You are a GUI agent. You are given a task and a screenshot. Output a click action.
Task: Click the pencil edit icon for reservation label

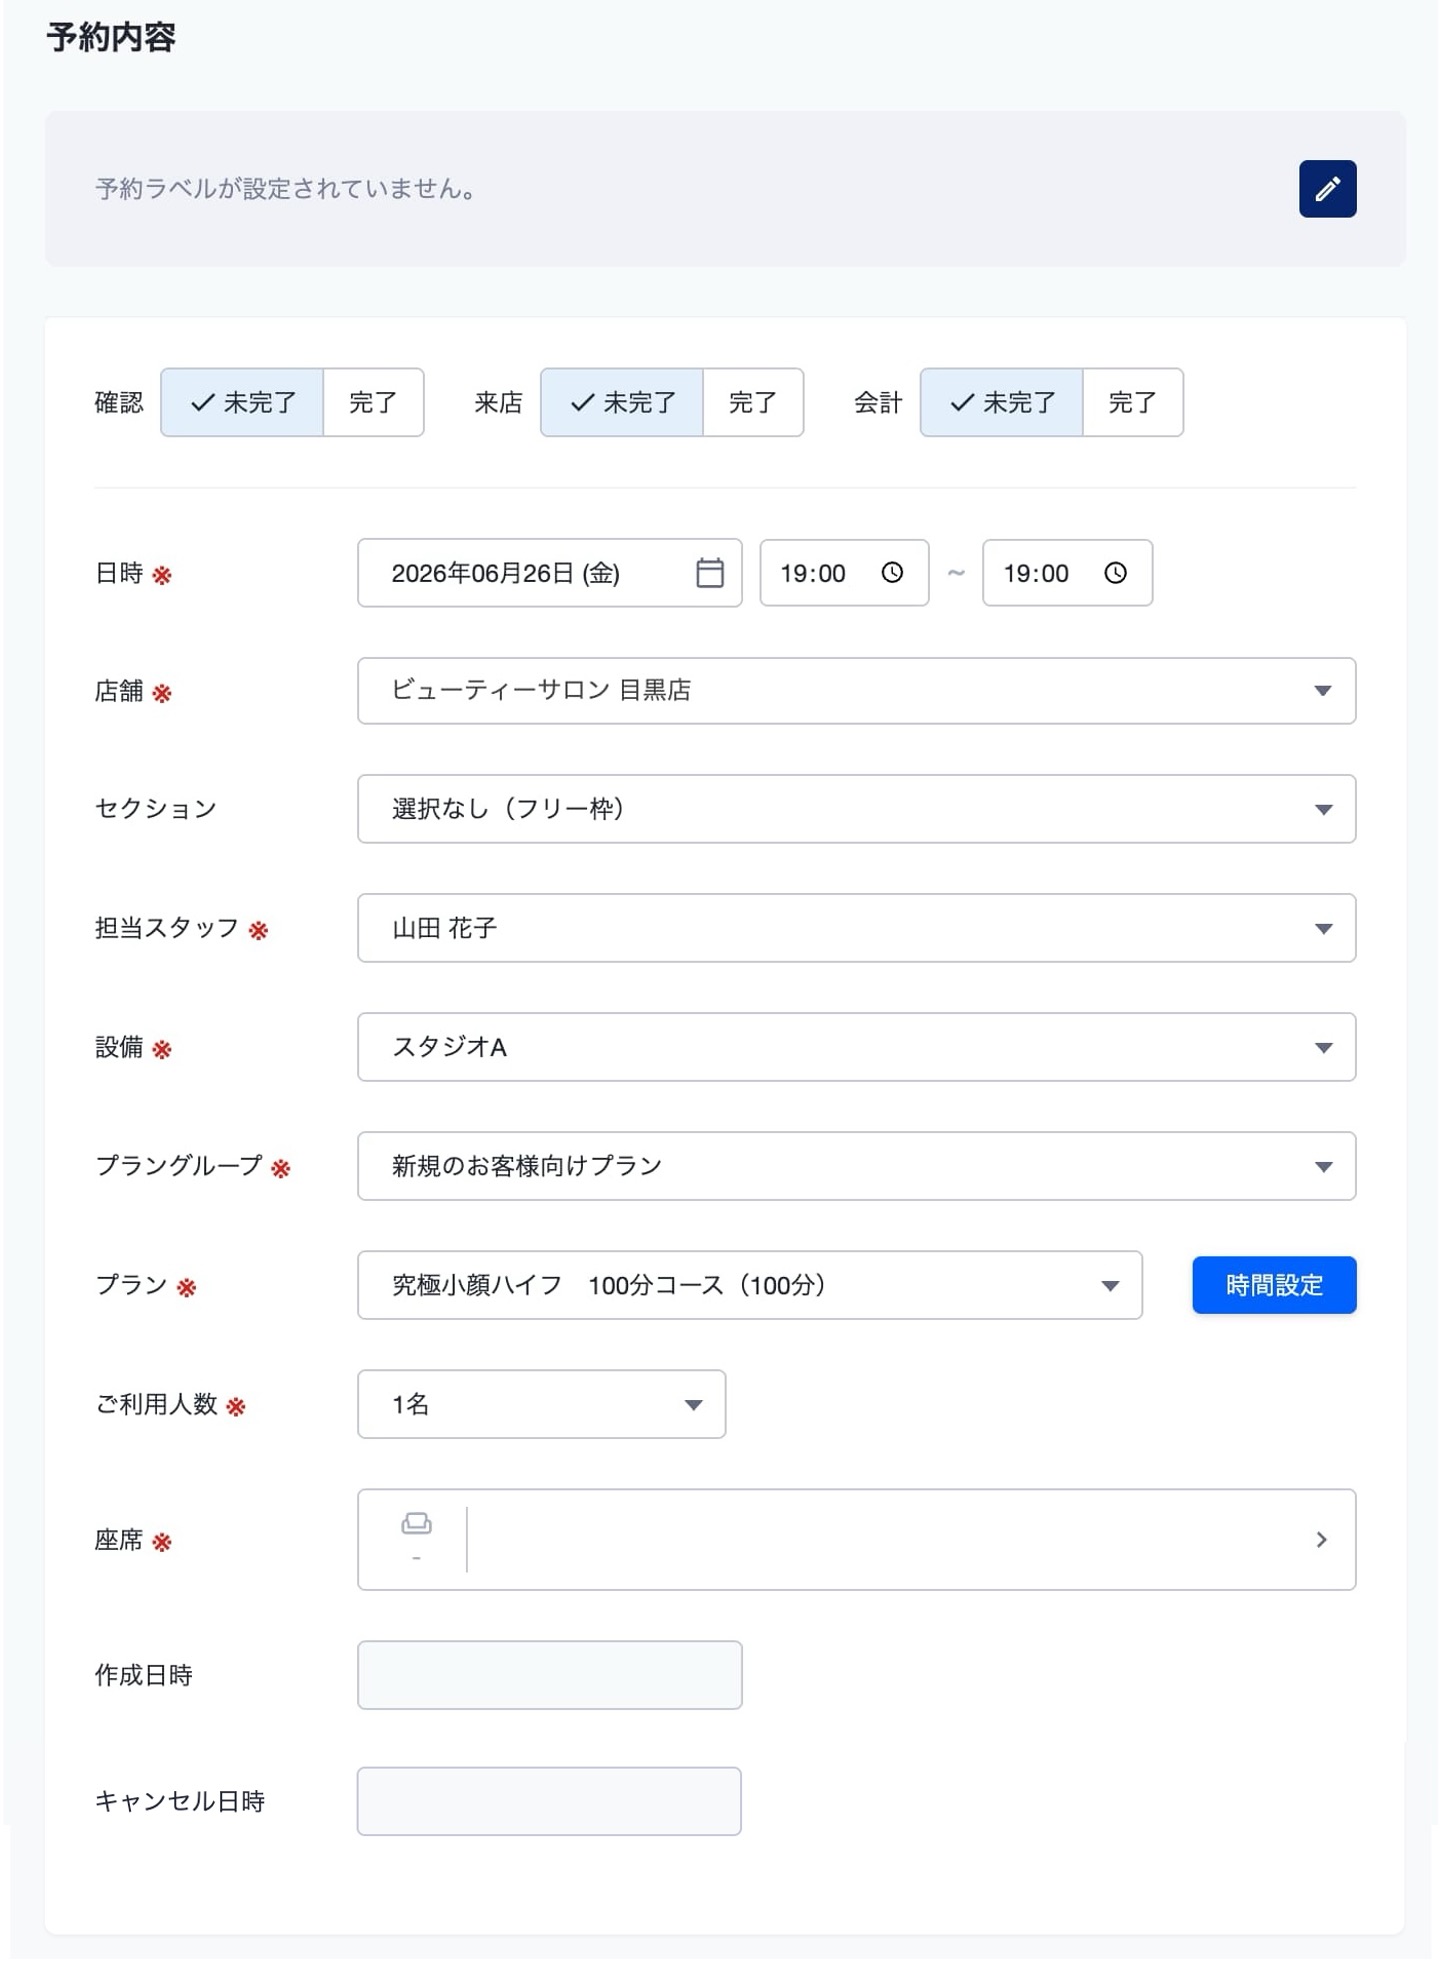pyautogui.click(x=1327, y=188)
